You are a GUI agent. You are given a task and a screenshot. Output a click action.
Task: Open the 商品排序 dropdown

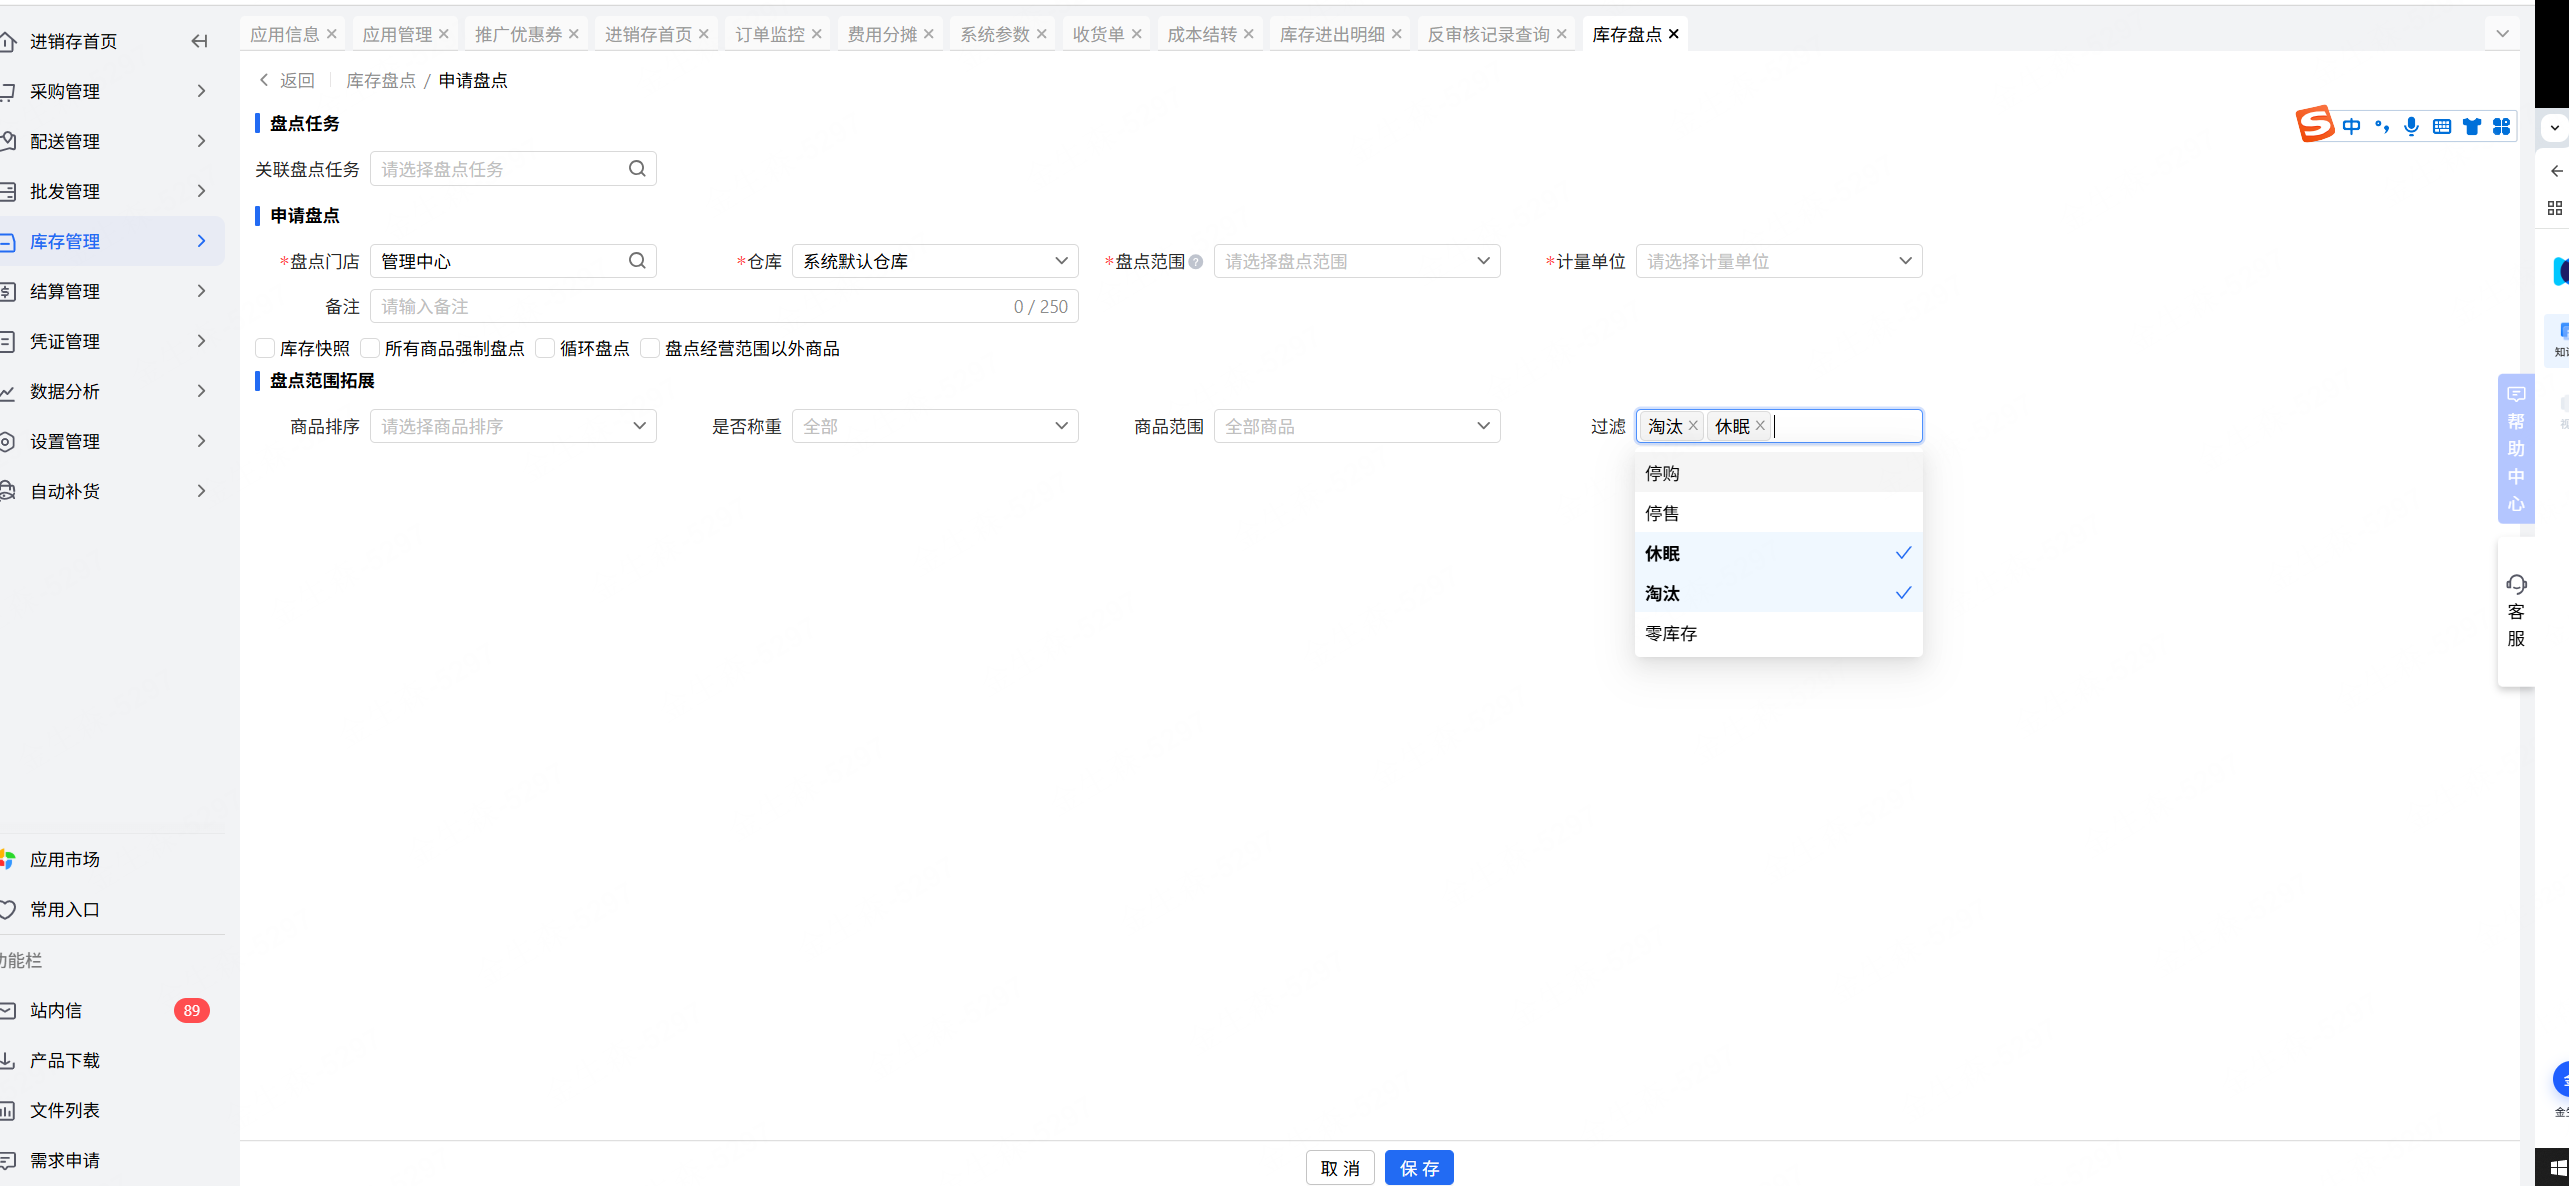click(512, 426)
